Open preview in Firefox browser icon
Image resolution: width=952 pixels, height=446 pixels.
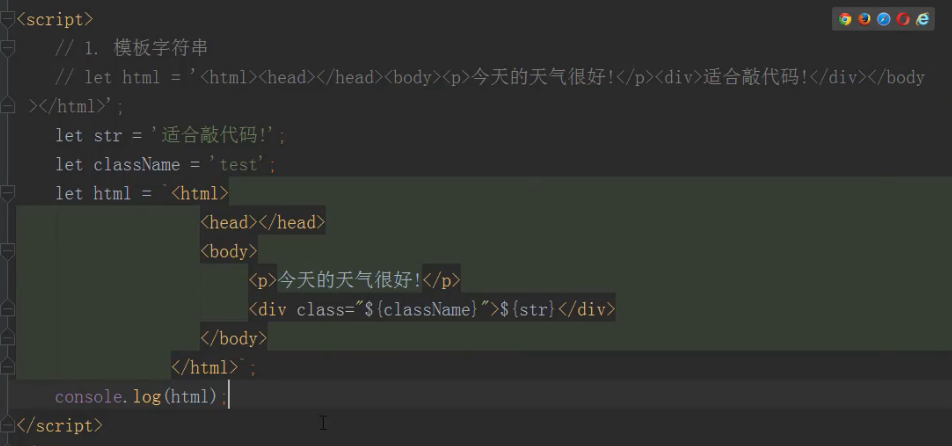click(864, 19)
